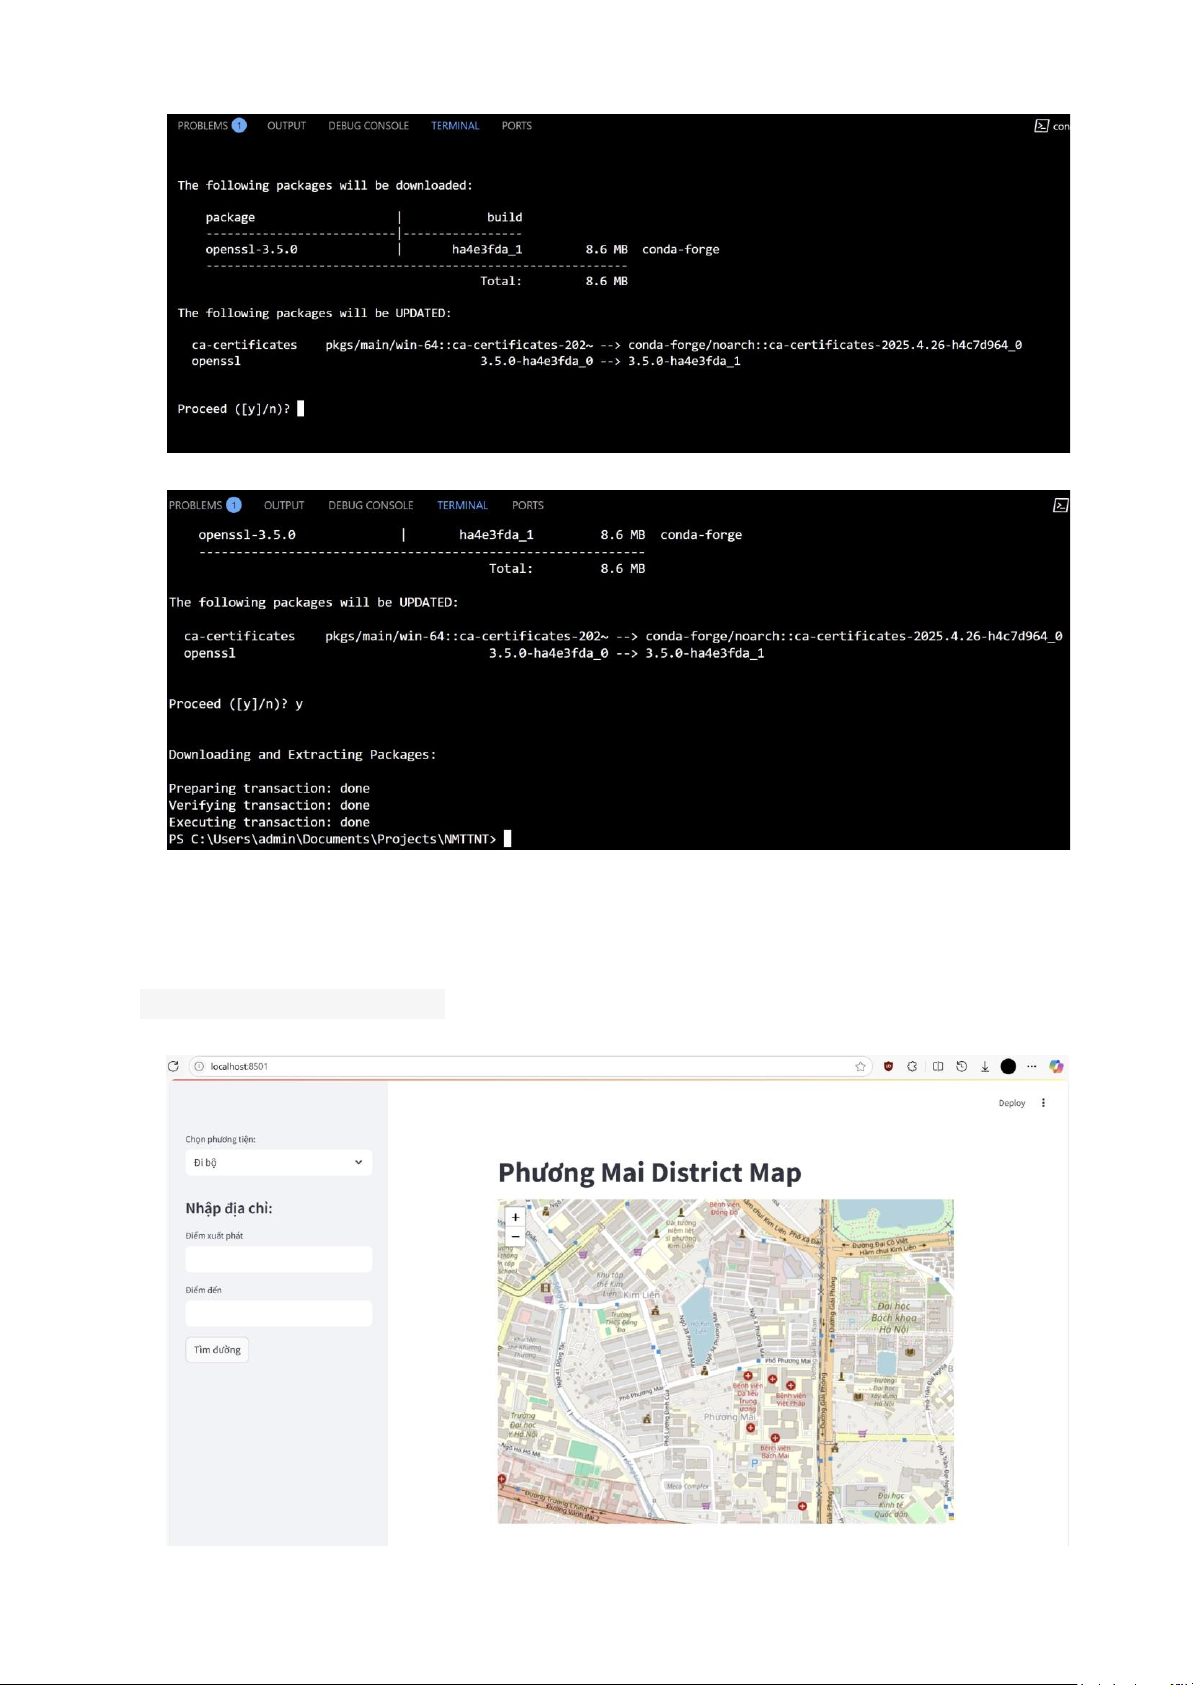Focus the Điểm xuất phát input field
Viewport: 1193px width, 1685px height.
[x=278, y=1259]
